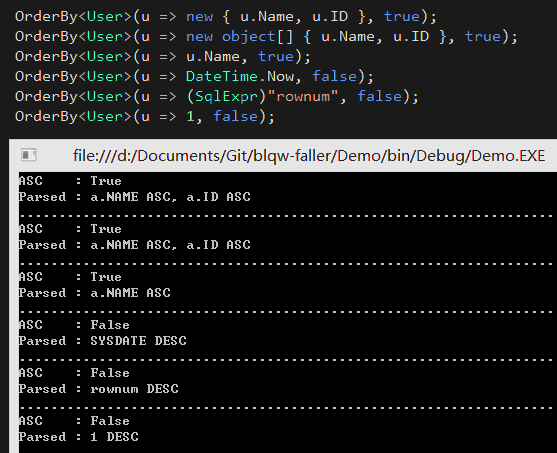The width and height of the screenshot is (557, 453).
Task: Click the Parsed 1 DESC output line
Action: [79, 437]
